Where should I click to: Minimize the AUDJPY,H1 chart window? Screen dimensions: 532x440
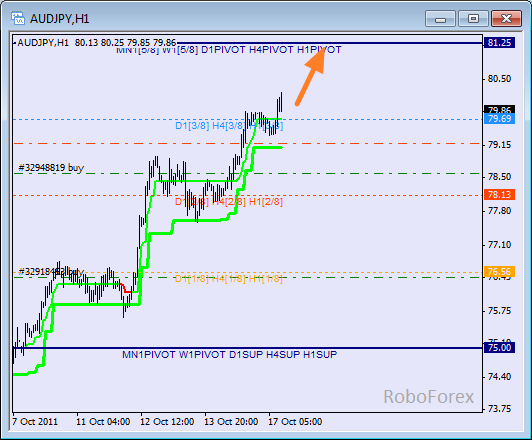(440, 19)
